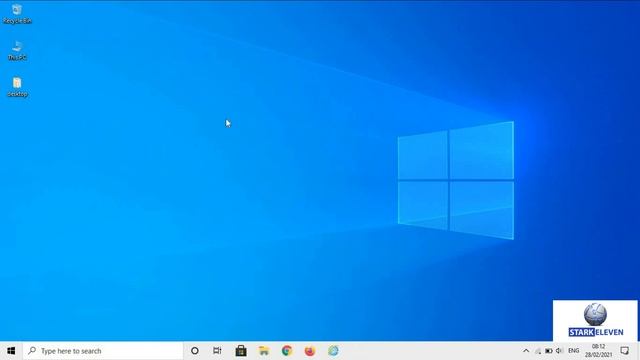The image size is (640, 360).
Task: Open File Explorer from the taskbar
Action: tap(264, 351)
